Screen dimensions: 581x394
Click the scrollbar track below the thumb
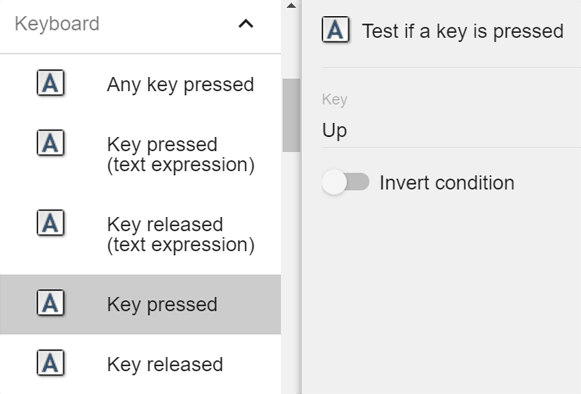pos(291,272)
